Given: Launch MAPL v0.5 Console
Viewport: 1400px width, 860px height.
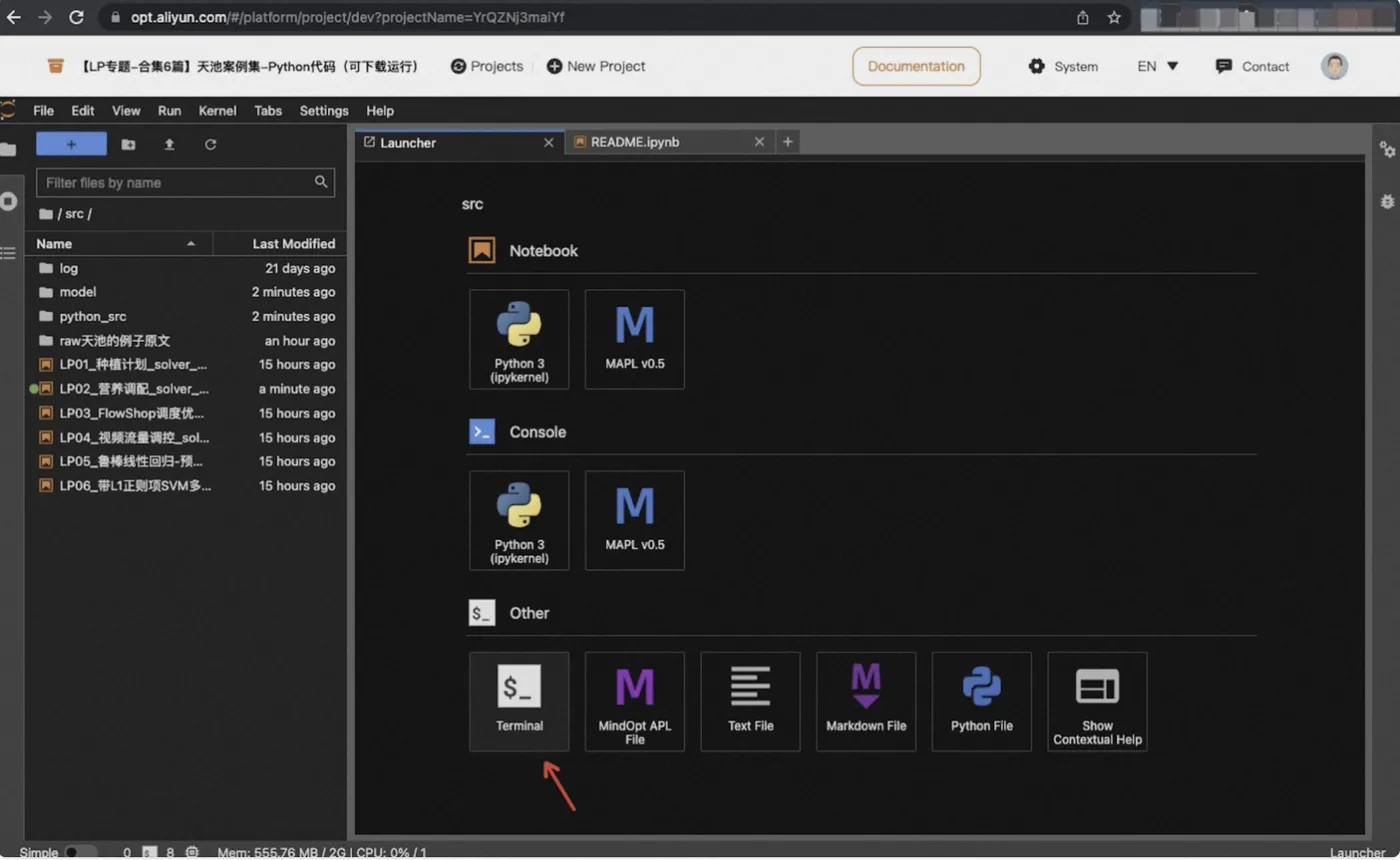Looking at the screenshot, I should [635, 520].
